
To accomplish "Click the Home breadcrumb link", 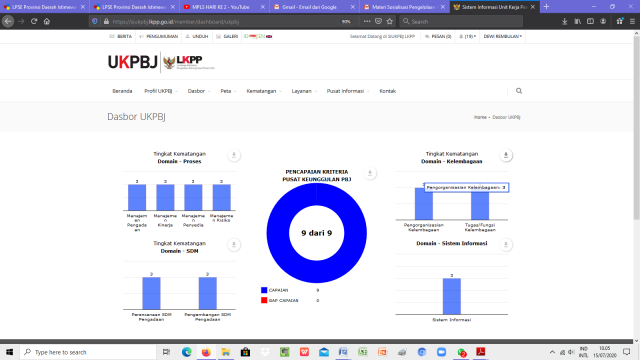I will click(x=480, y=117).
